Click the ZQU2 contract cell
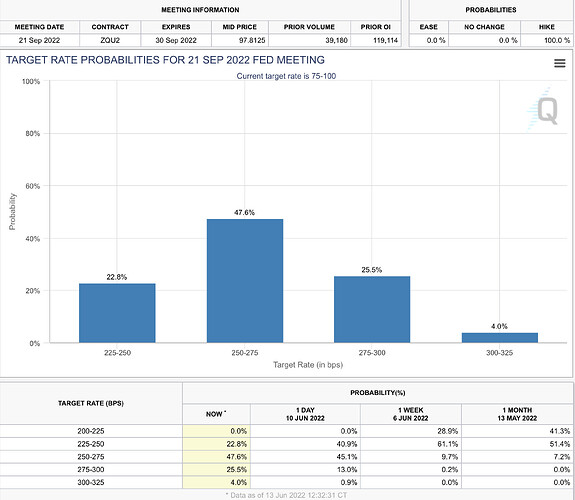This screenshot has height=500, width=575. tap(110, 40)
